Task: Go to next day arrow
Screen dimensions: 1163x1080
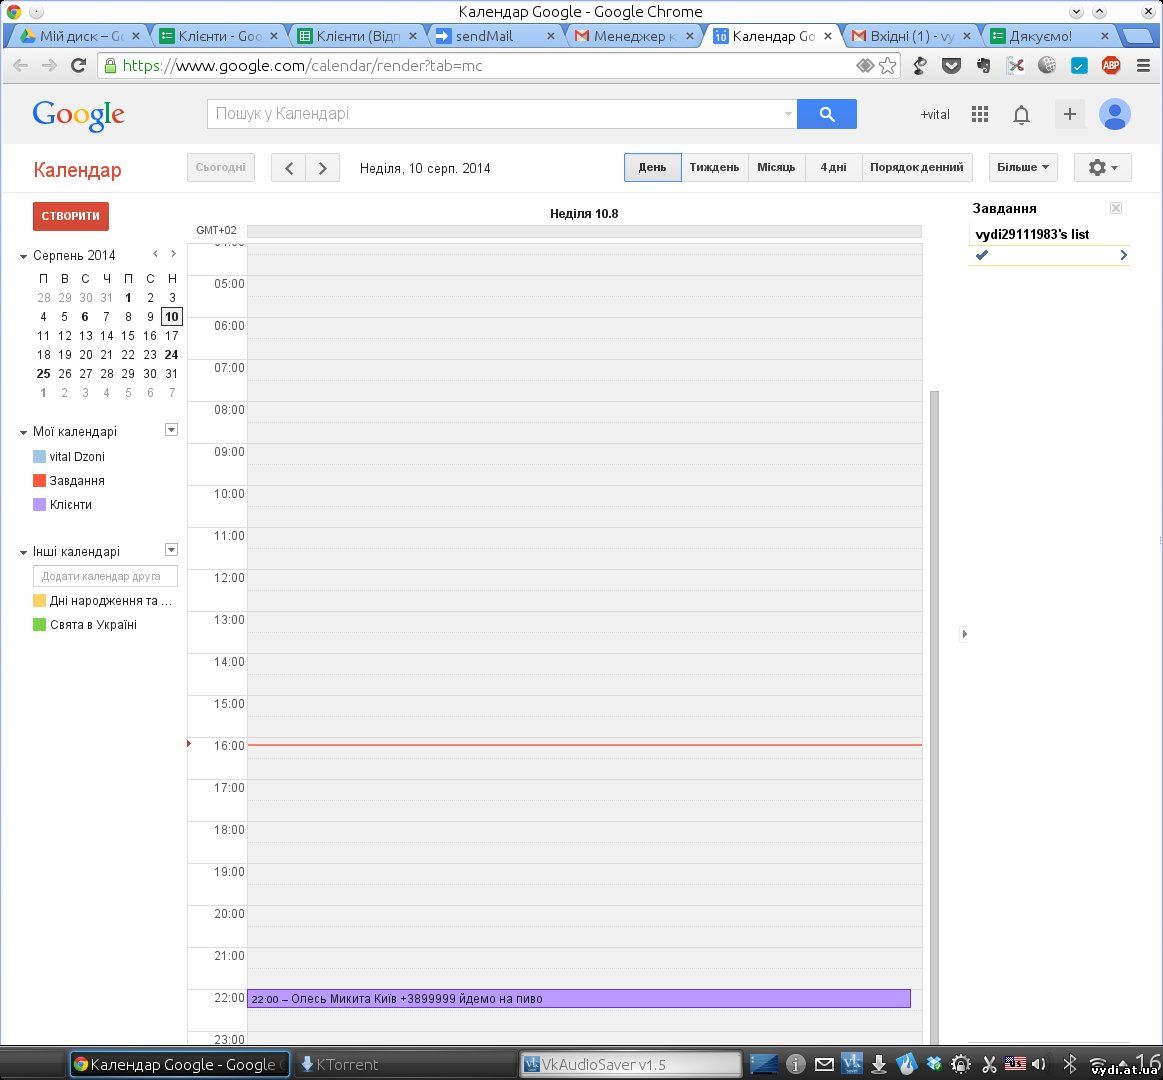Action: click(323, 168)
